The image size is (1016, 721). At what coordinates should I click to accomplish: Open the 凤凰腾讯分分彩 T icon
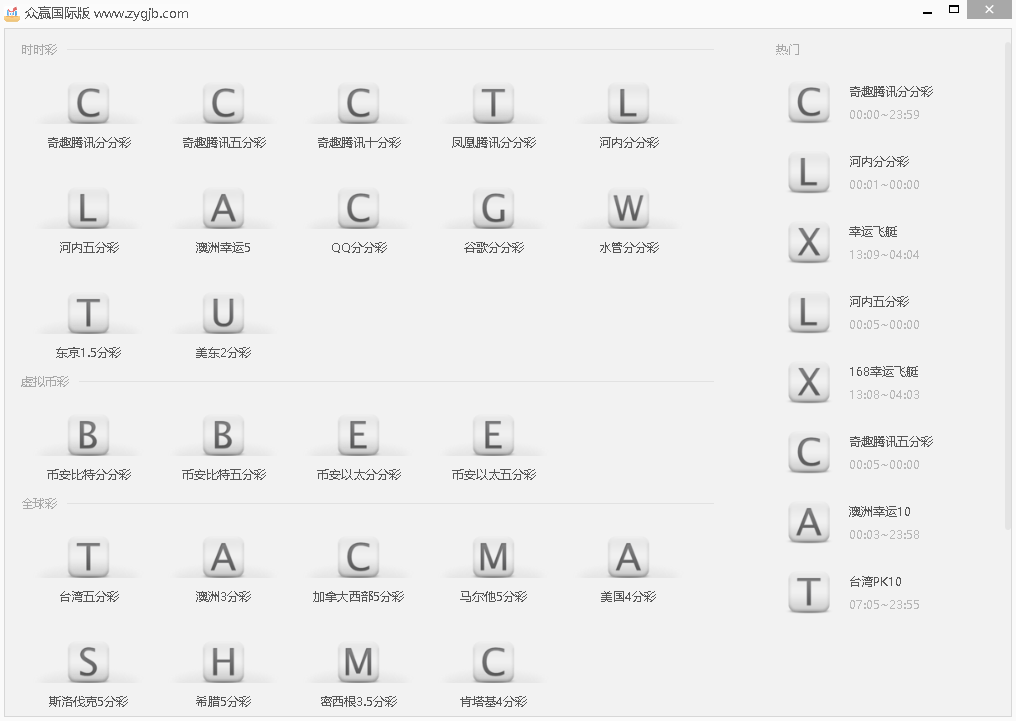click(x=493, y=104)
